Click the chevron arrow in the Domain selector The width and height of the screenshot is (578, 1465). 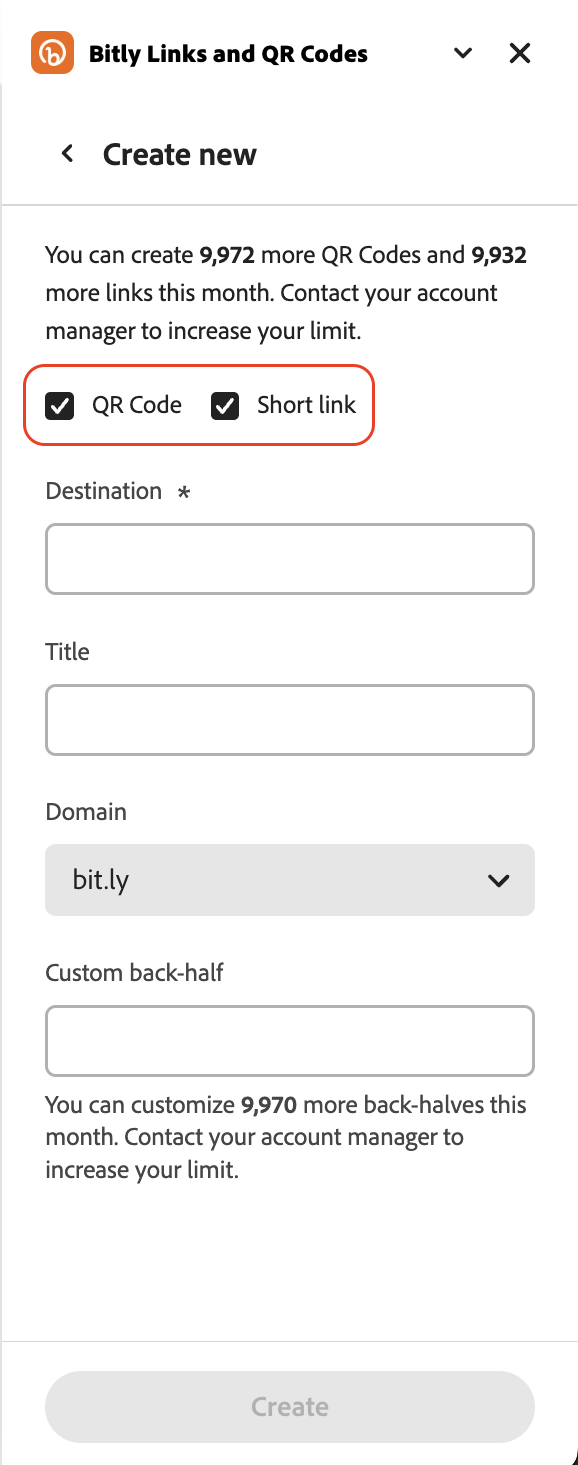(498, 881)
